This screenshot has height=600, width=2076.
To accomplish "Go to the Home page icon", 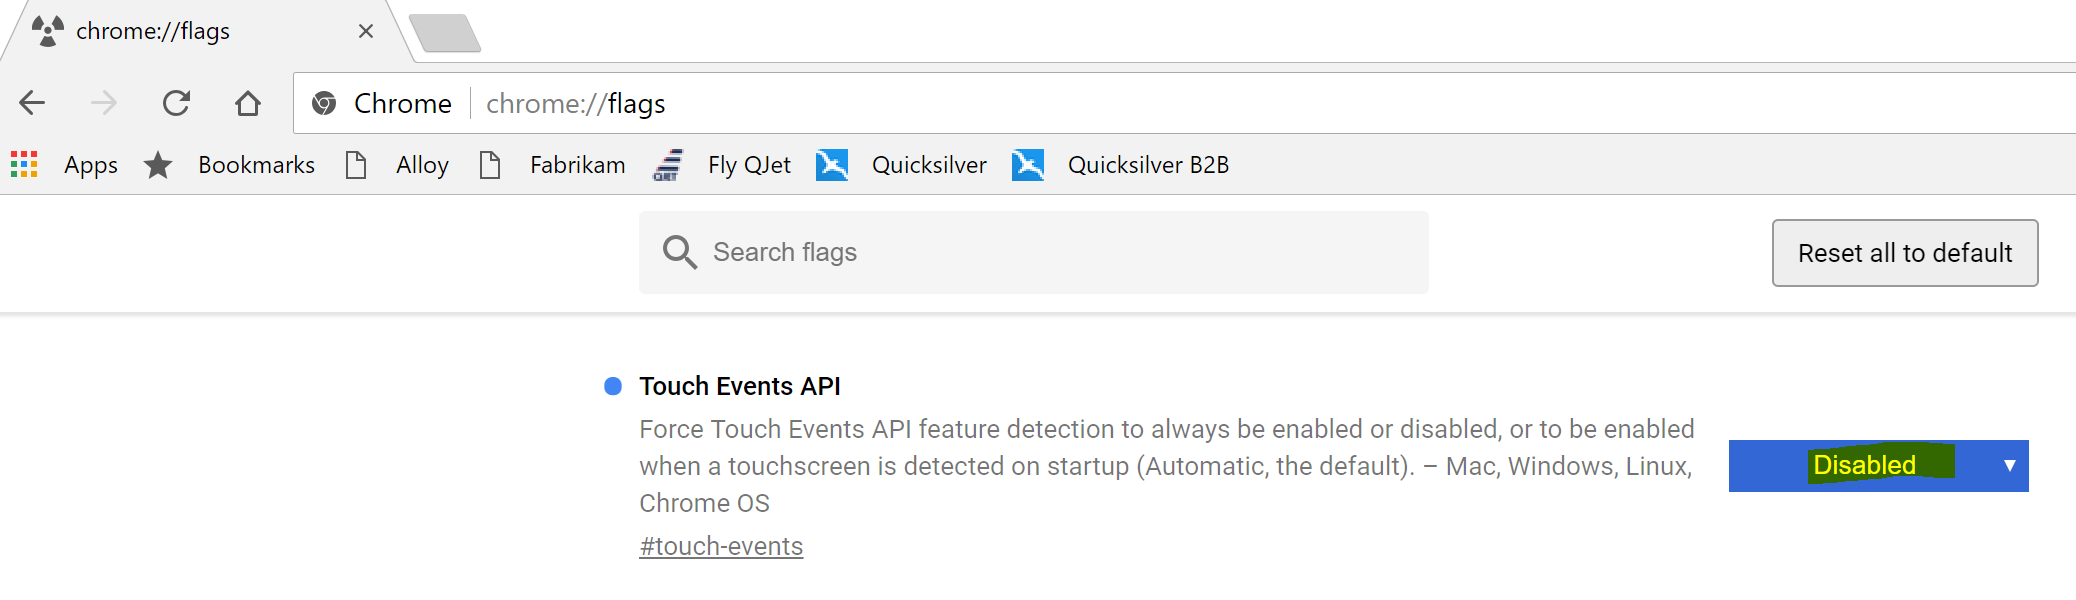I will coord(248,103).
